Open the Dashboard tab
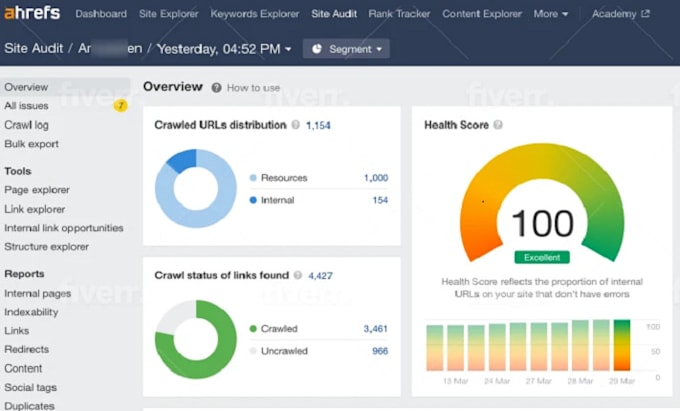680x411 pixels. click(x=101, y=14)
